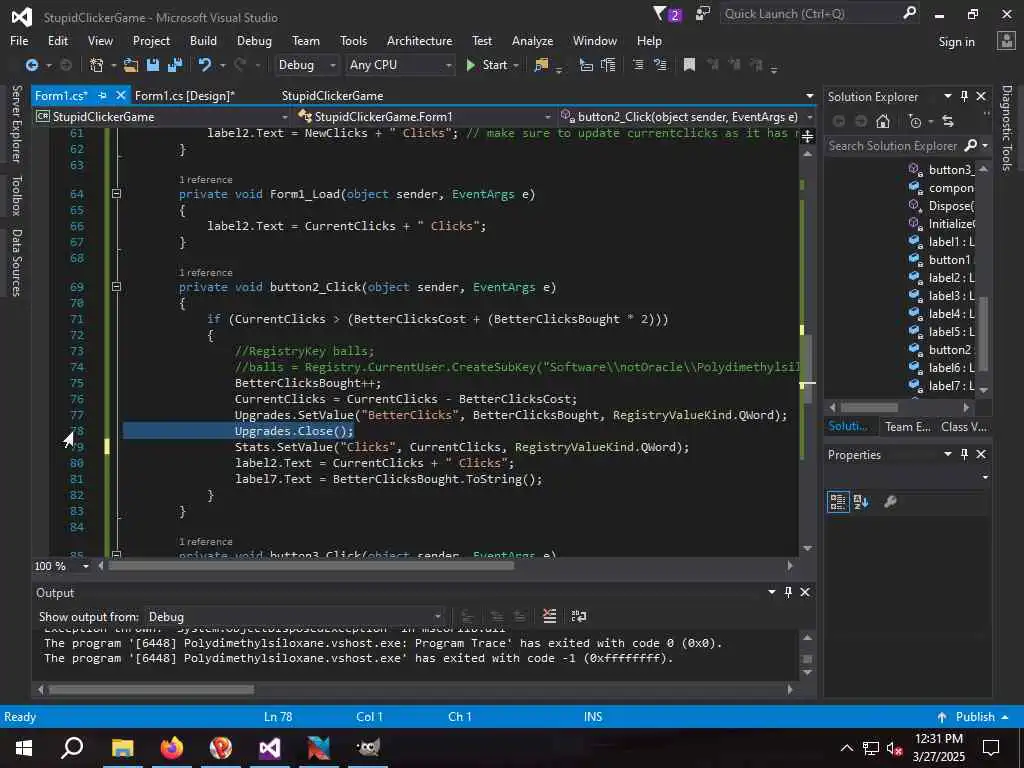Switch to the Team Explorer tab
The image size is (1024, 768).
click(x=907, y=427)
